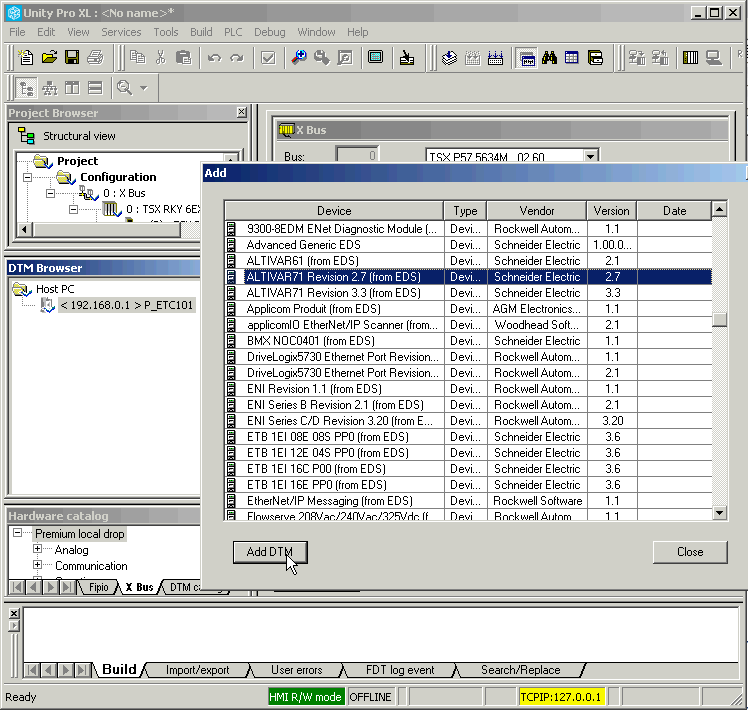
Task: Click the blue data table toolbar icon
Action: (x=572, y=58)
